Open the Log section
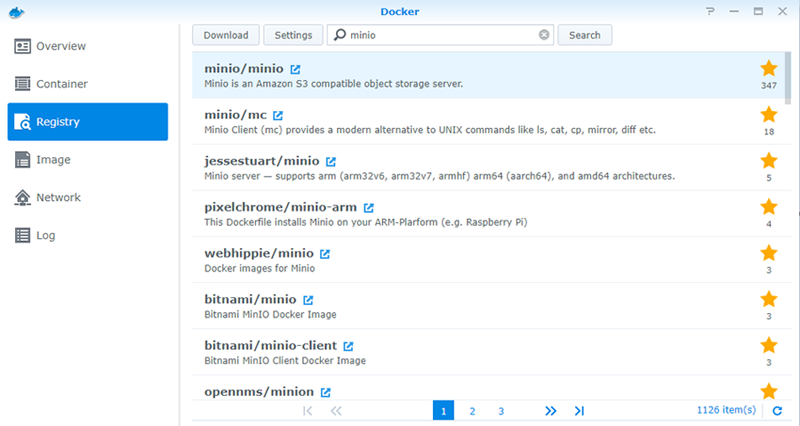The width and height of the screenshot is (800, 426). (88, 235)
